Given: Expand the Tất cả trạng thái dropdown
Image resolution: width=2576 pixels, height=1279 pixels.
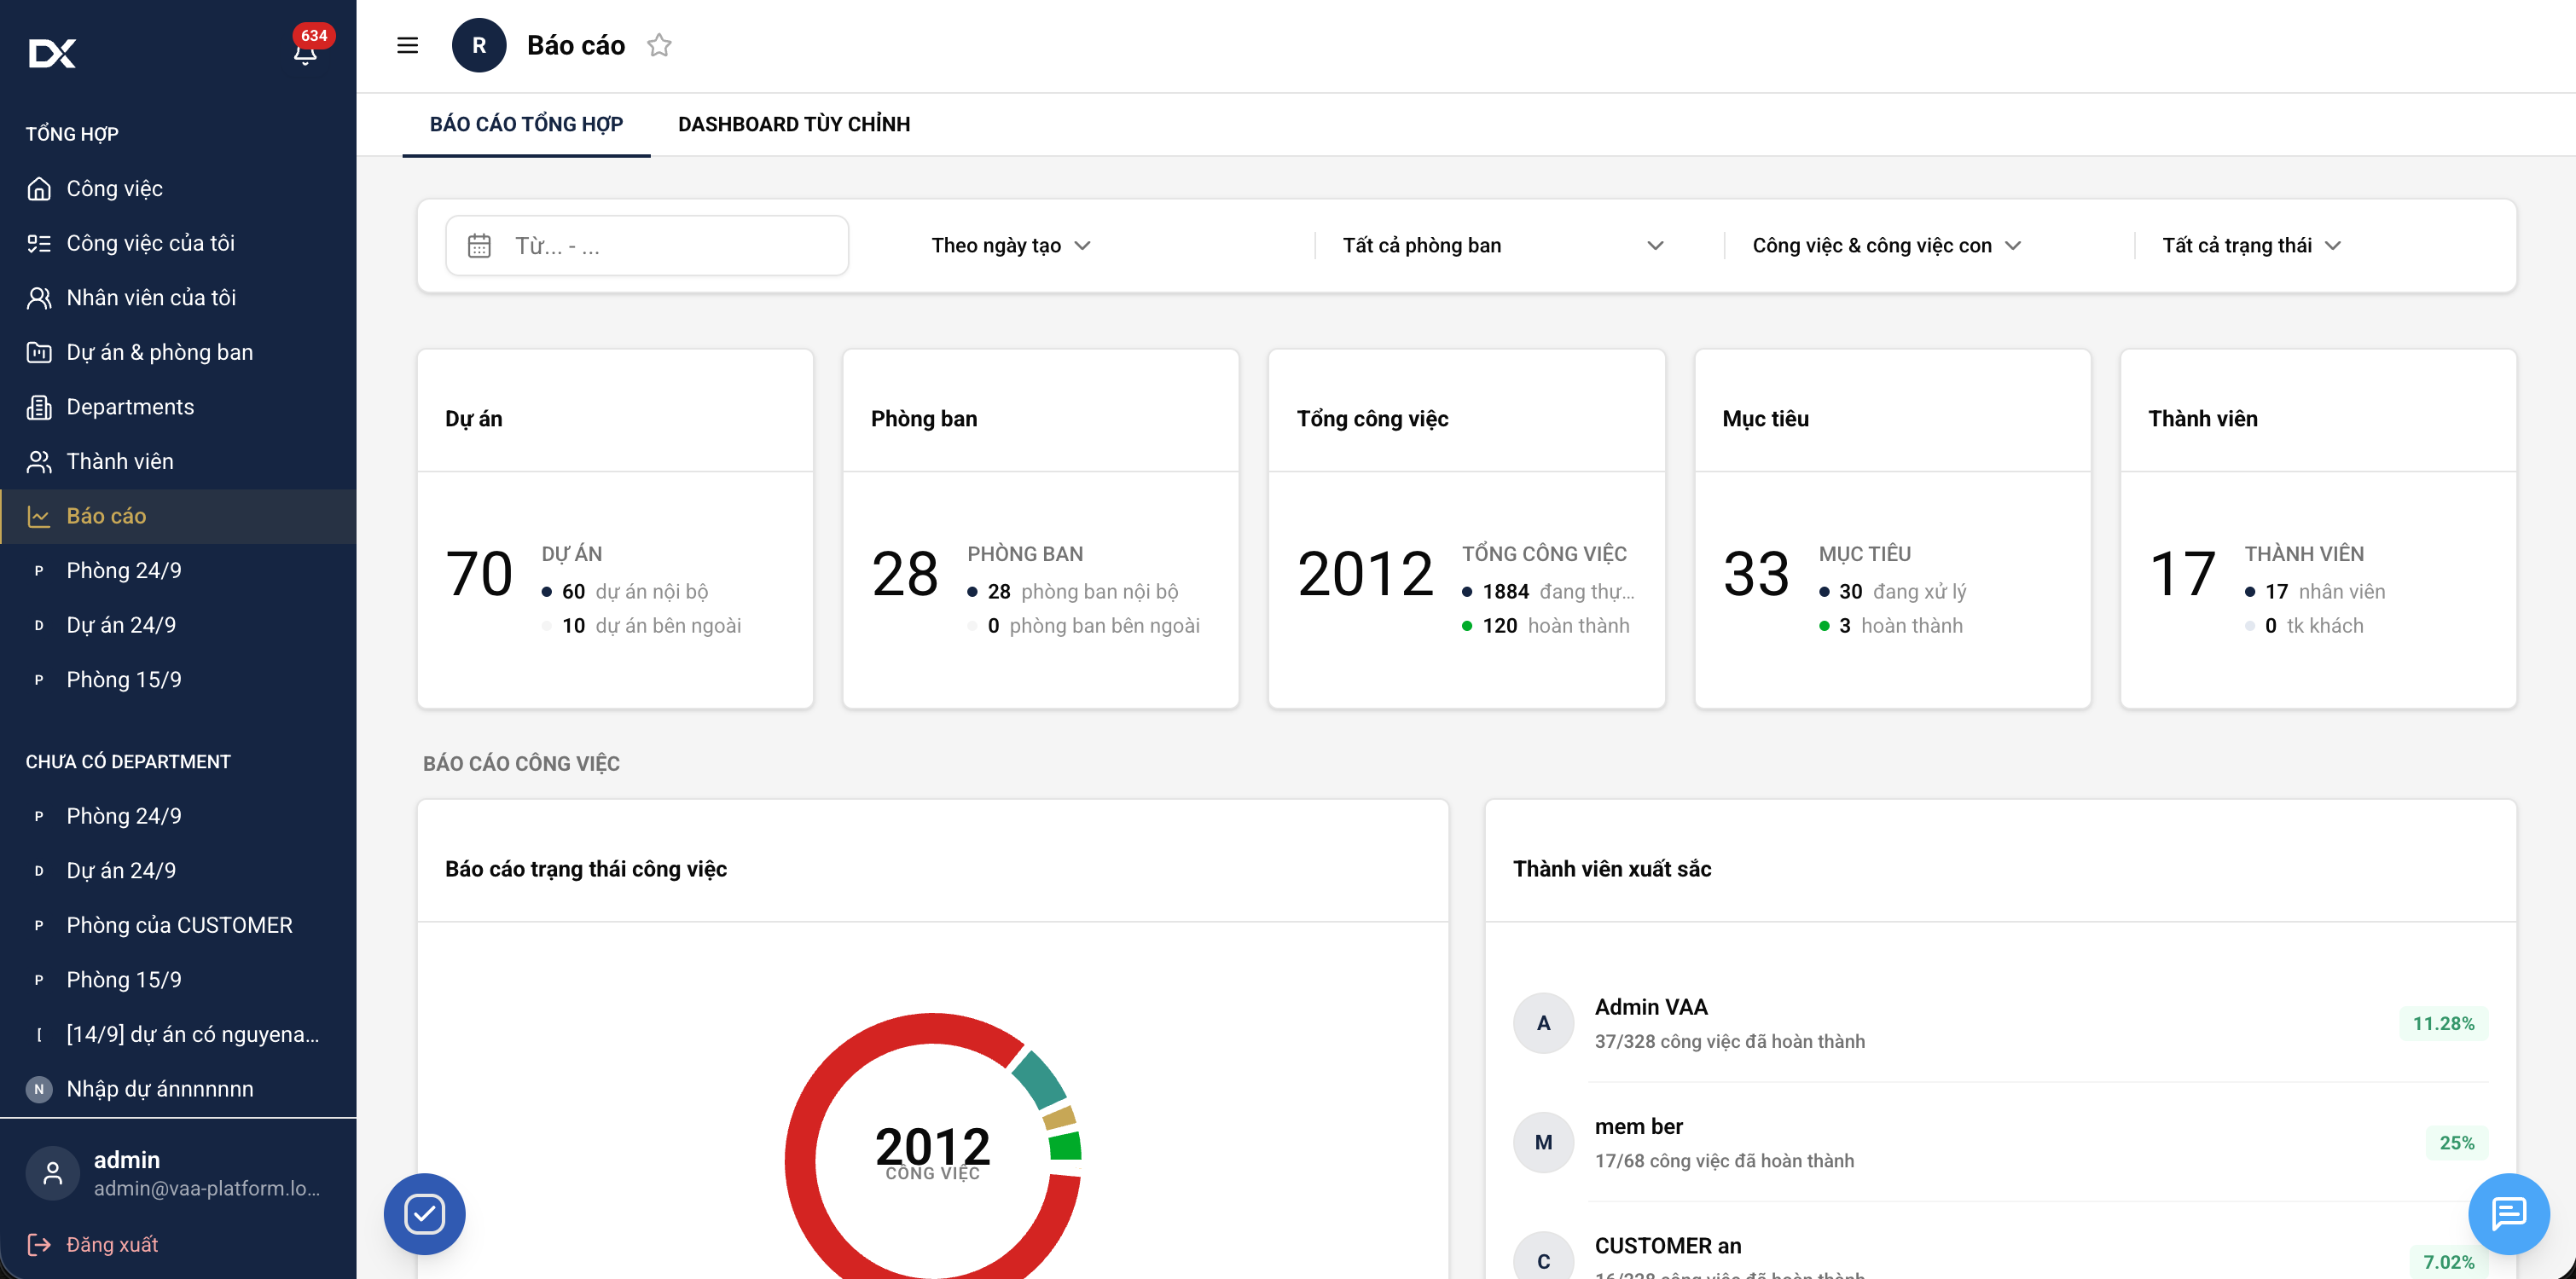Looking at the screenshot, I should (x=2251, y=245).
